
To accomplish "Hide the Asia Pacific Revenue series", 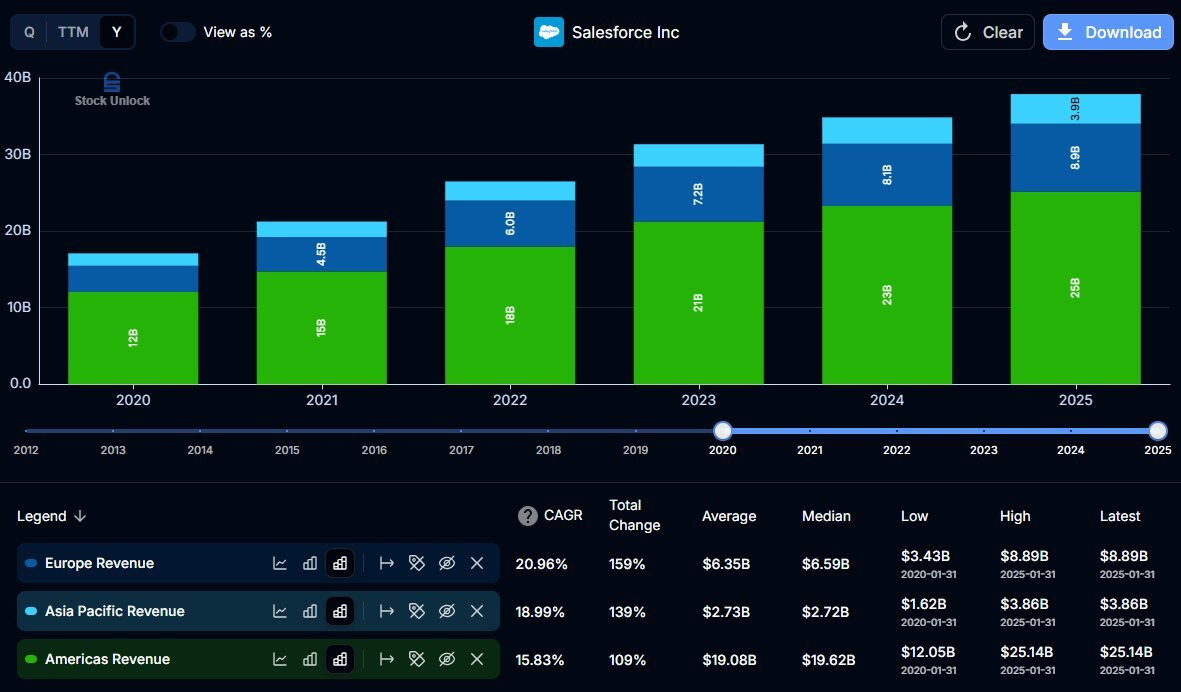I will click(x=447, y=611).
